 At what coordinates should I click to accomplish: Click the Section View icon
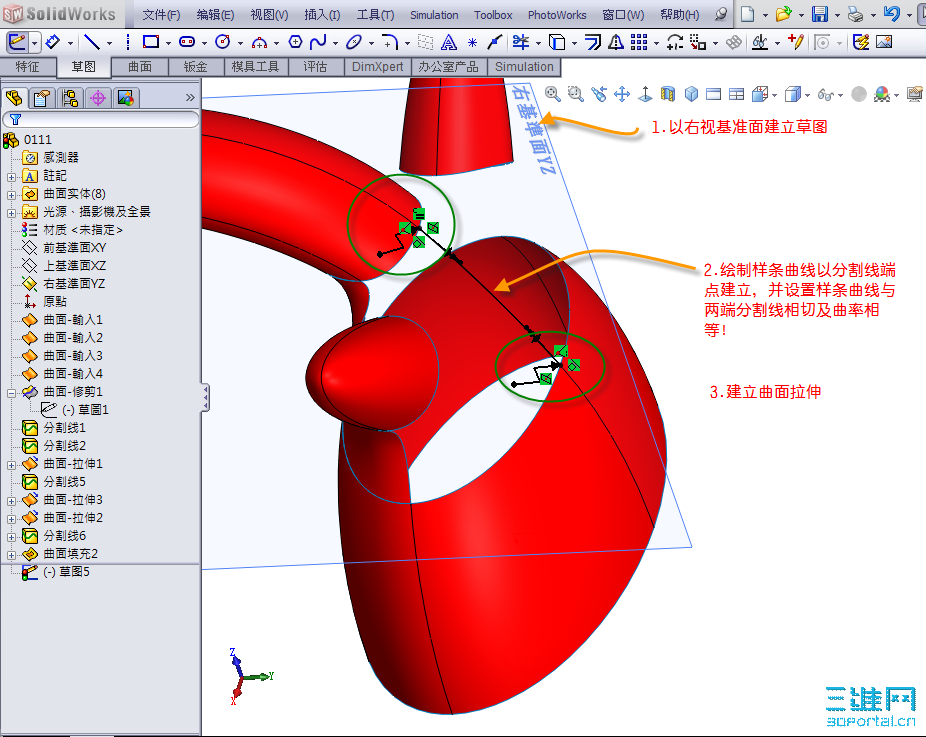[x=668, y=94]
